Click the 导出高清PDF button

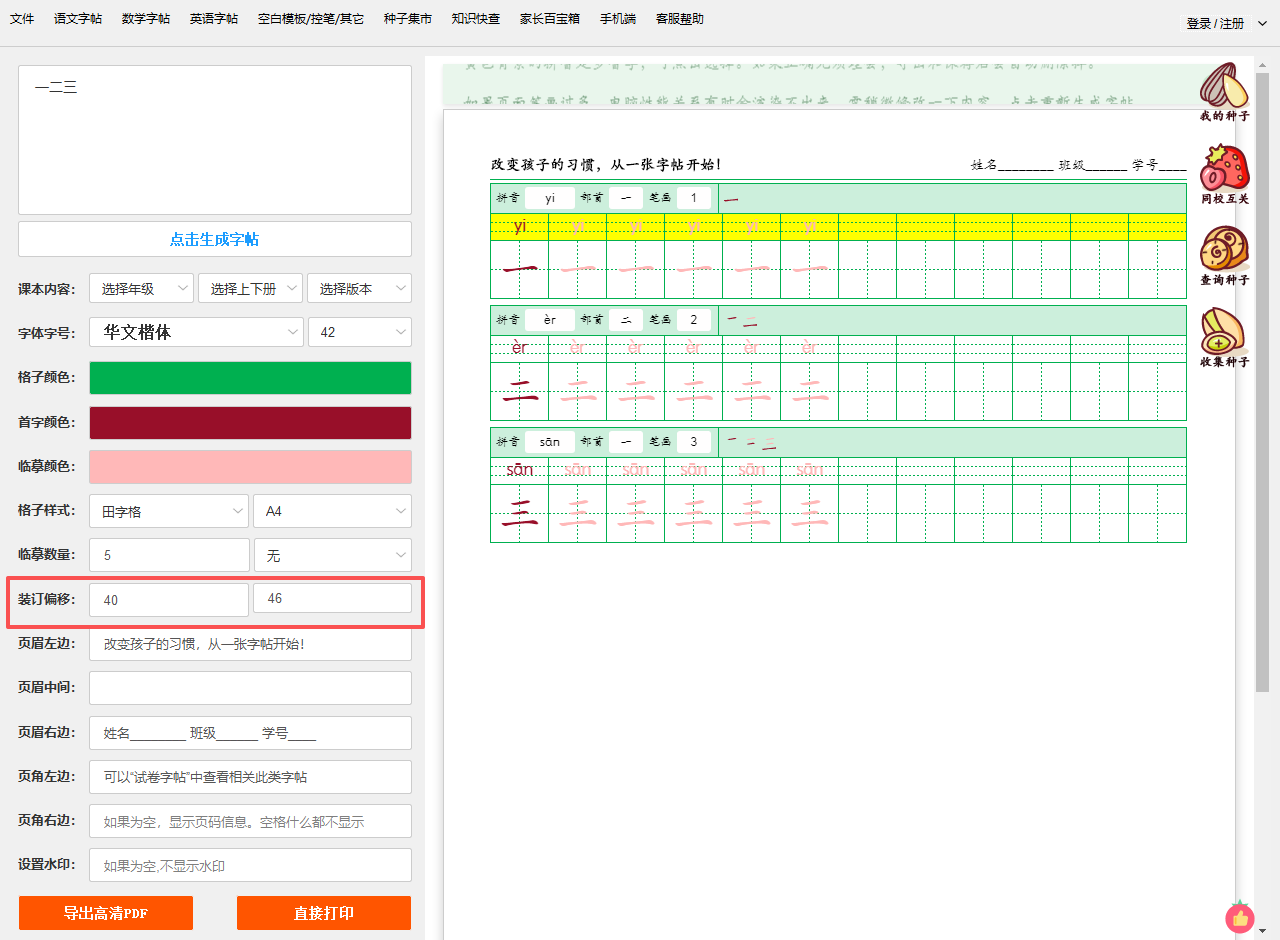(106, 913)
